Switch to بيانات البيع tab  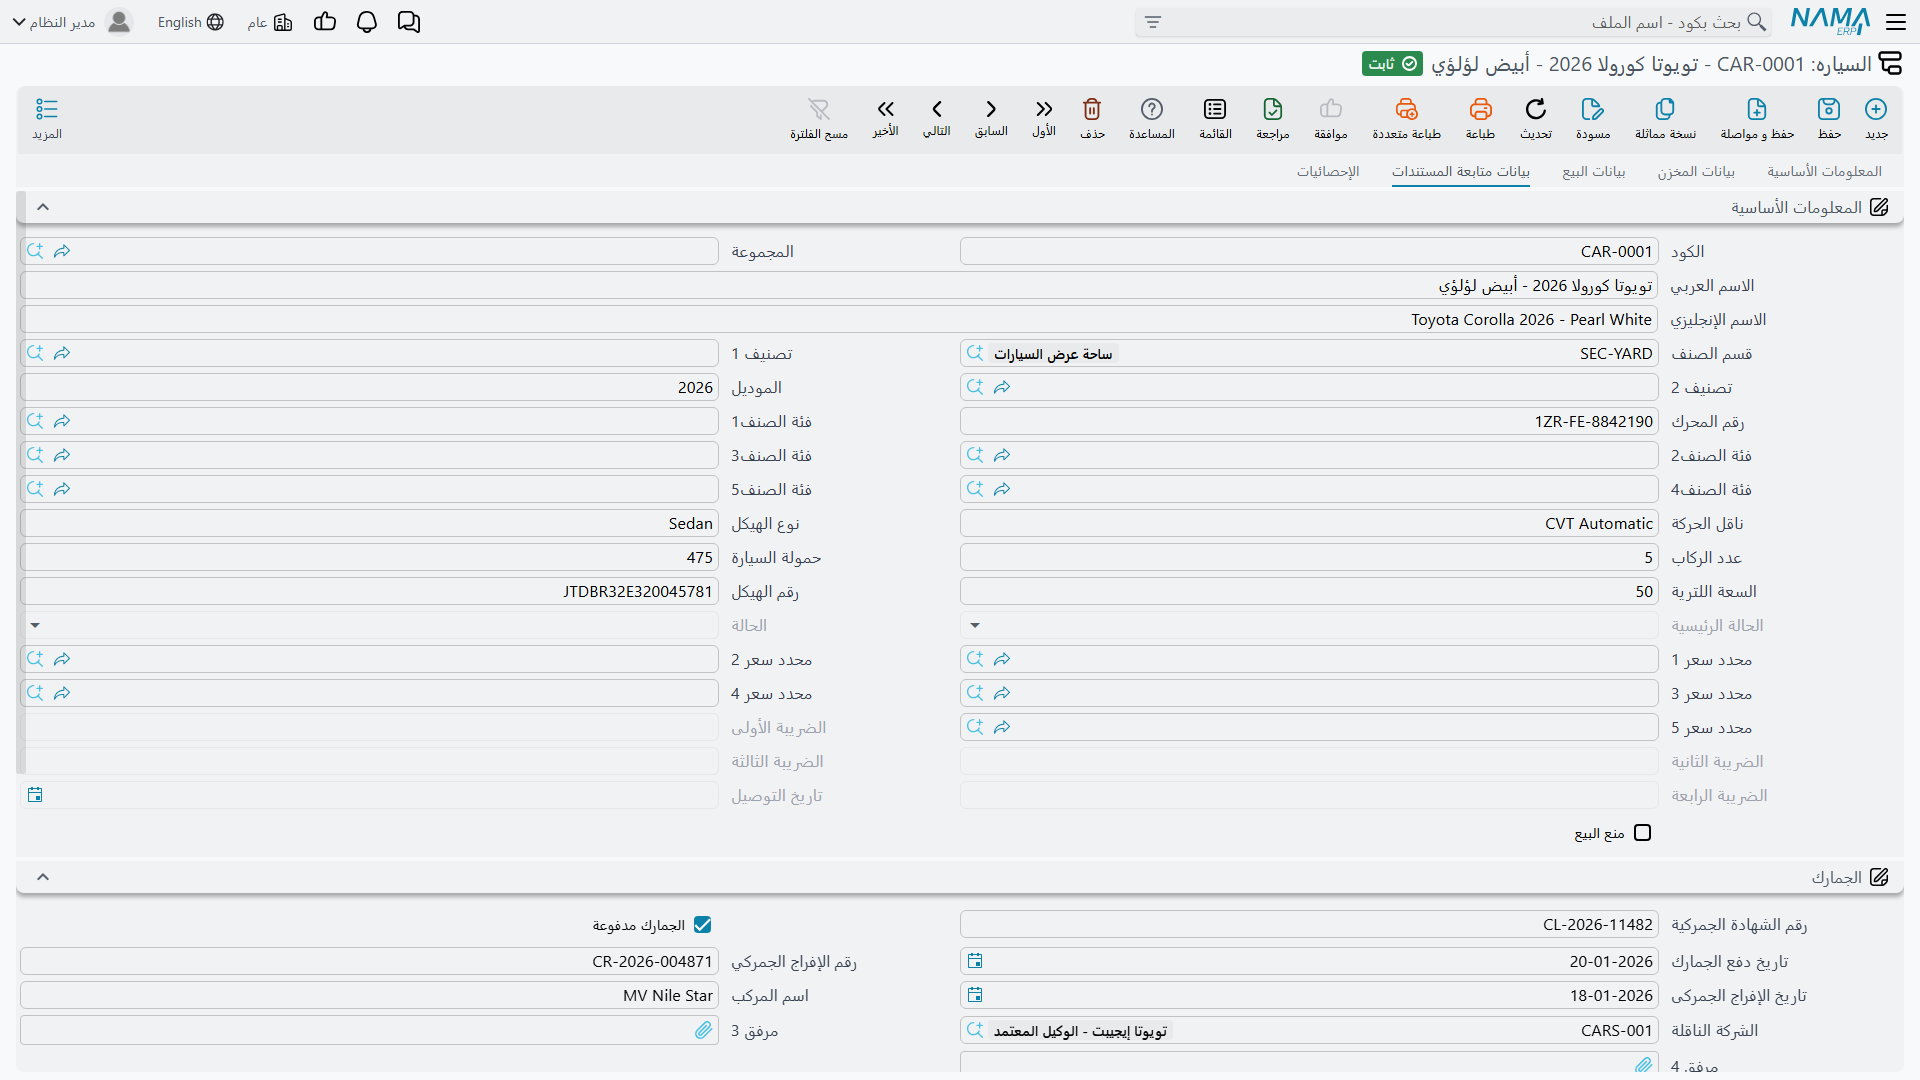pos(1594,171)
